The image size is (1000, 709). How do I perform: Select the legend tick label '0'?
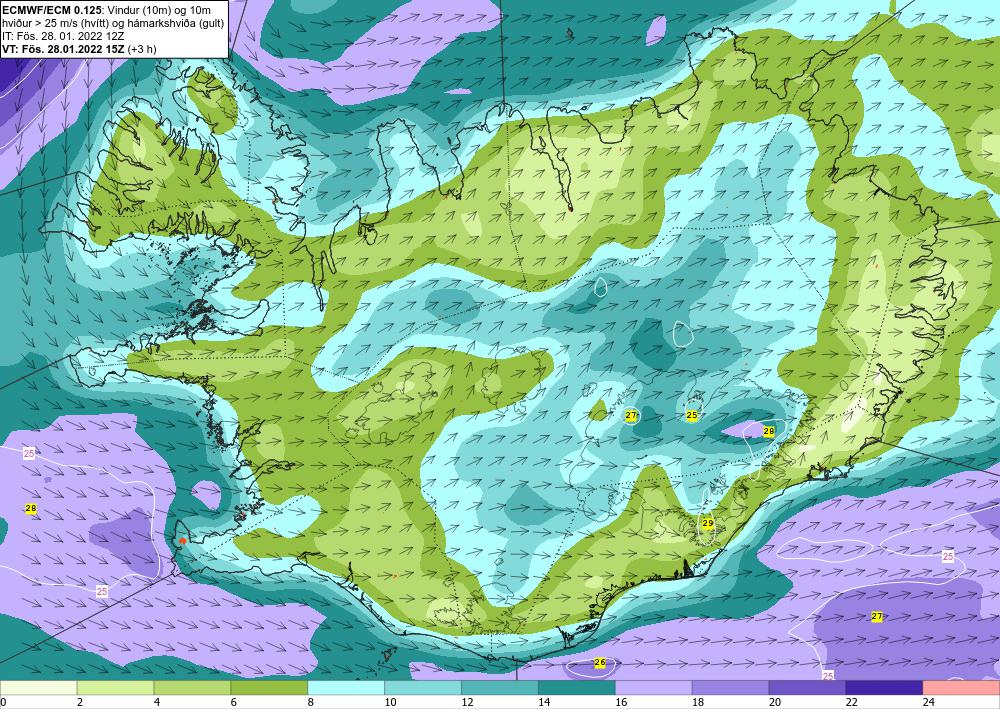pyautogui.click(x=3, y=702)
